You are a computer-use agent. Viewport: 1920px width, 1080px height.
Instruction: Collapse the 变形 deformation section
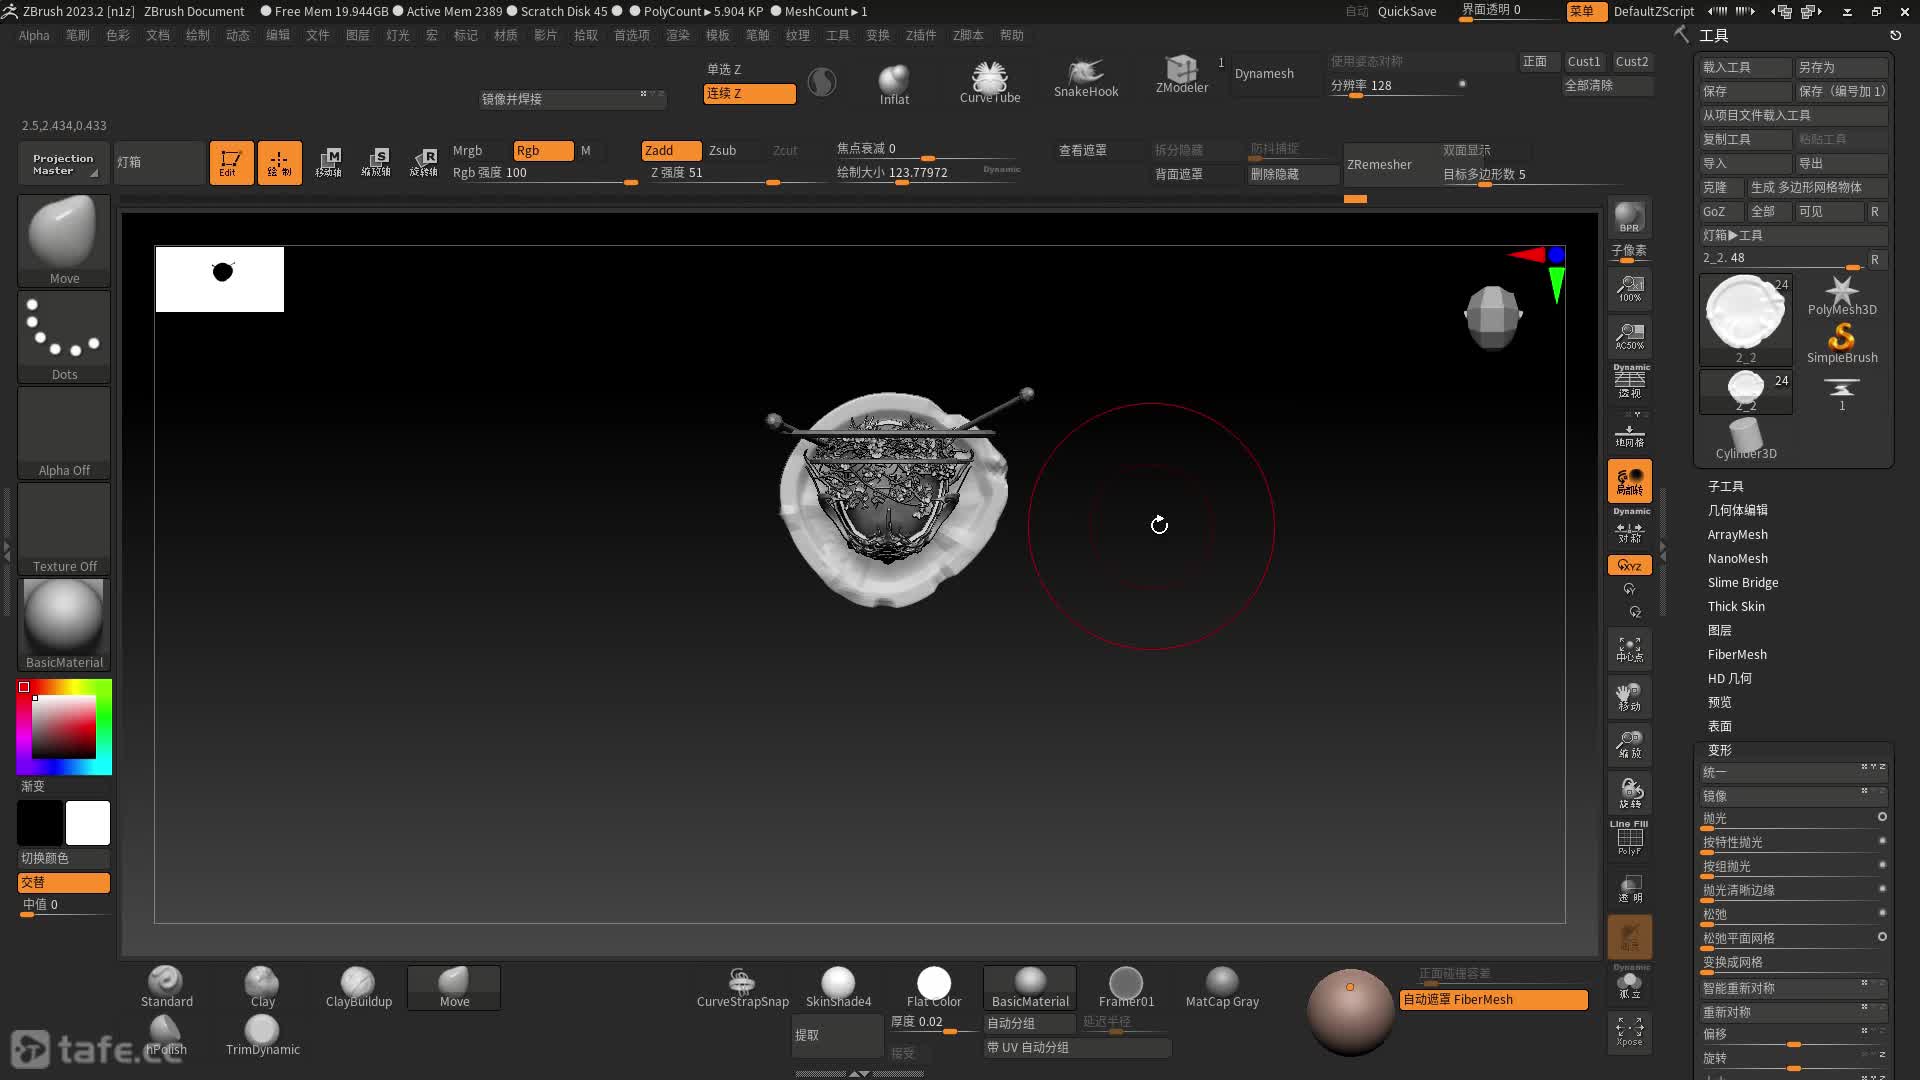(1719, 750)
